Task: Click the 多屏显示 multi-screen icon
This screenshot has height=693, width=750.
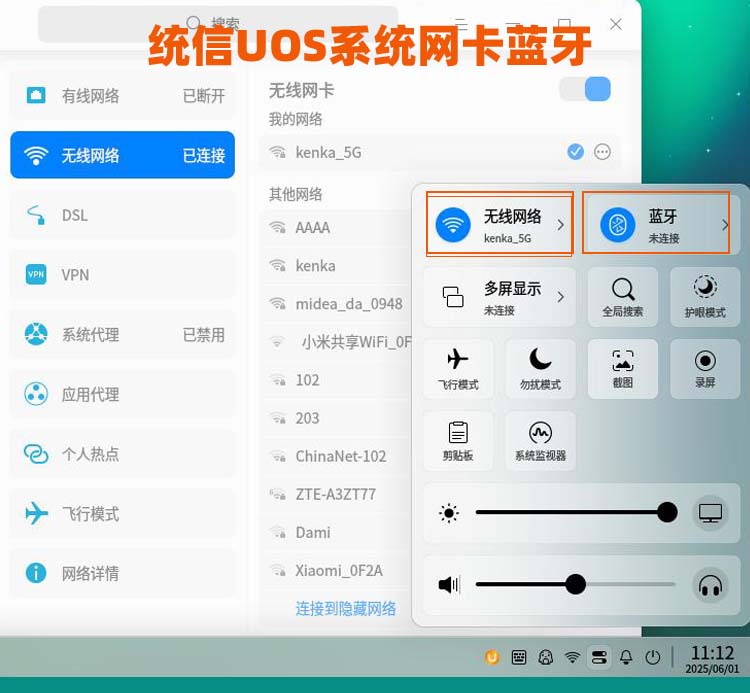Action: [452, 297]
